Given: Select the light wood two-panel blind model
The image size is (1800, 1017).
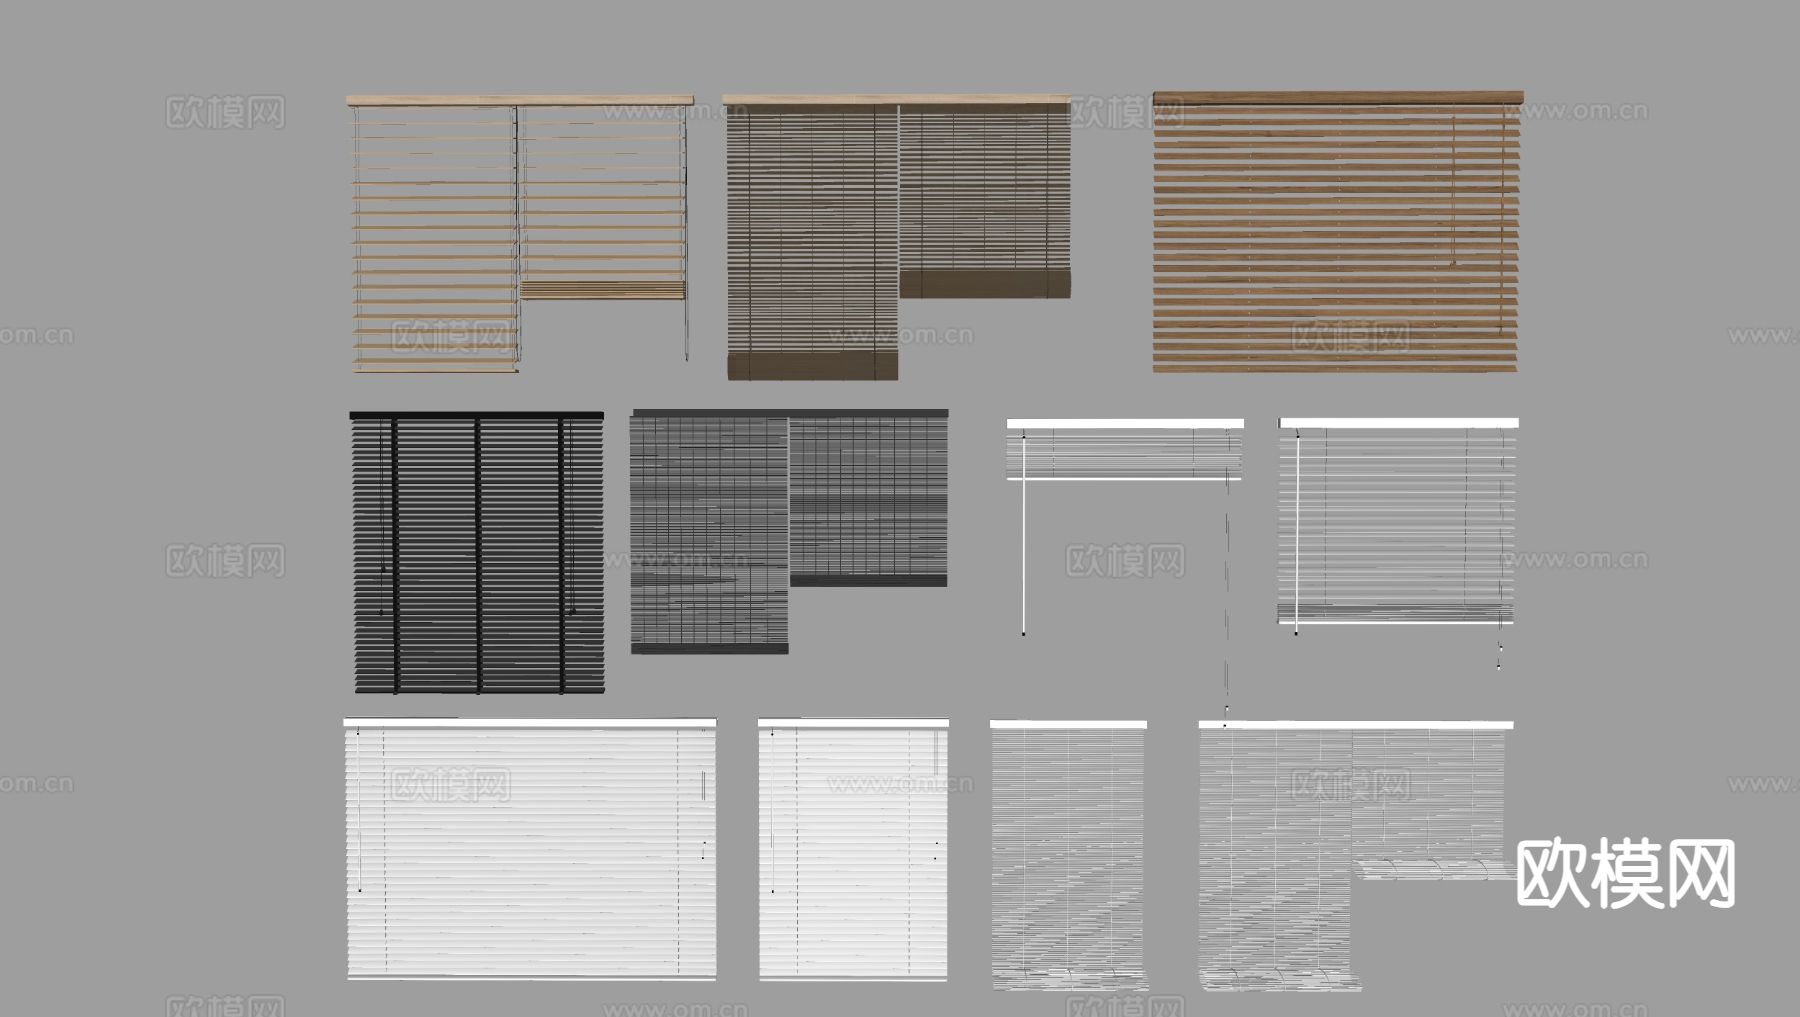Looking at the screenshot, I should [x=519, y=234].
